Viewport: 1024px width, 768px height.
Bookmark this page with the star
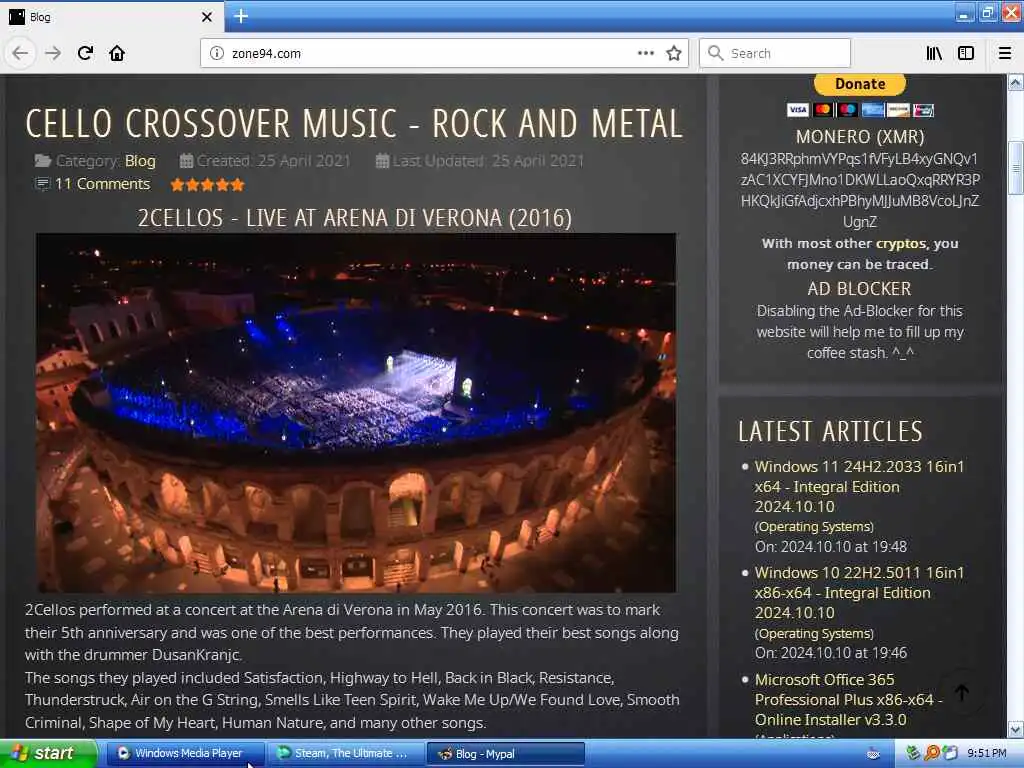674,53
